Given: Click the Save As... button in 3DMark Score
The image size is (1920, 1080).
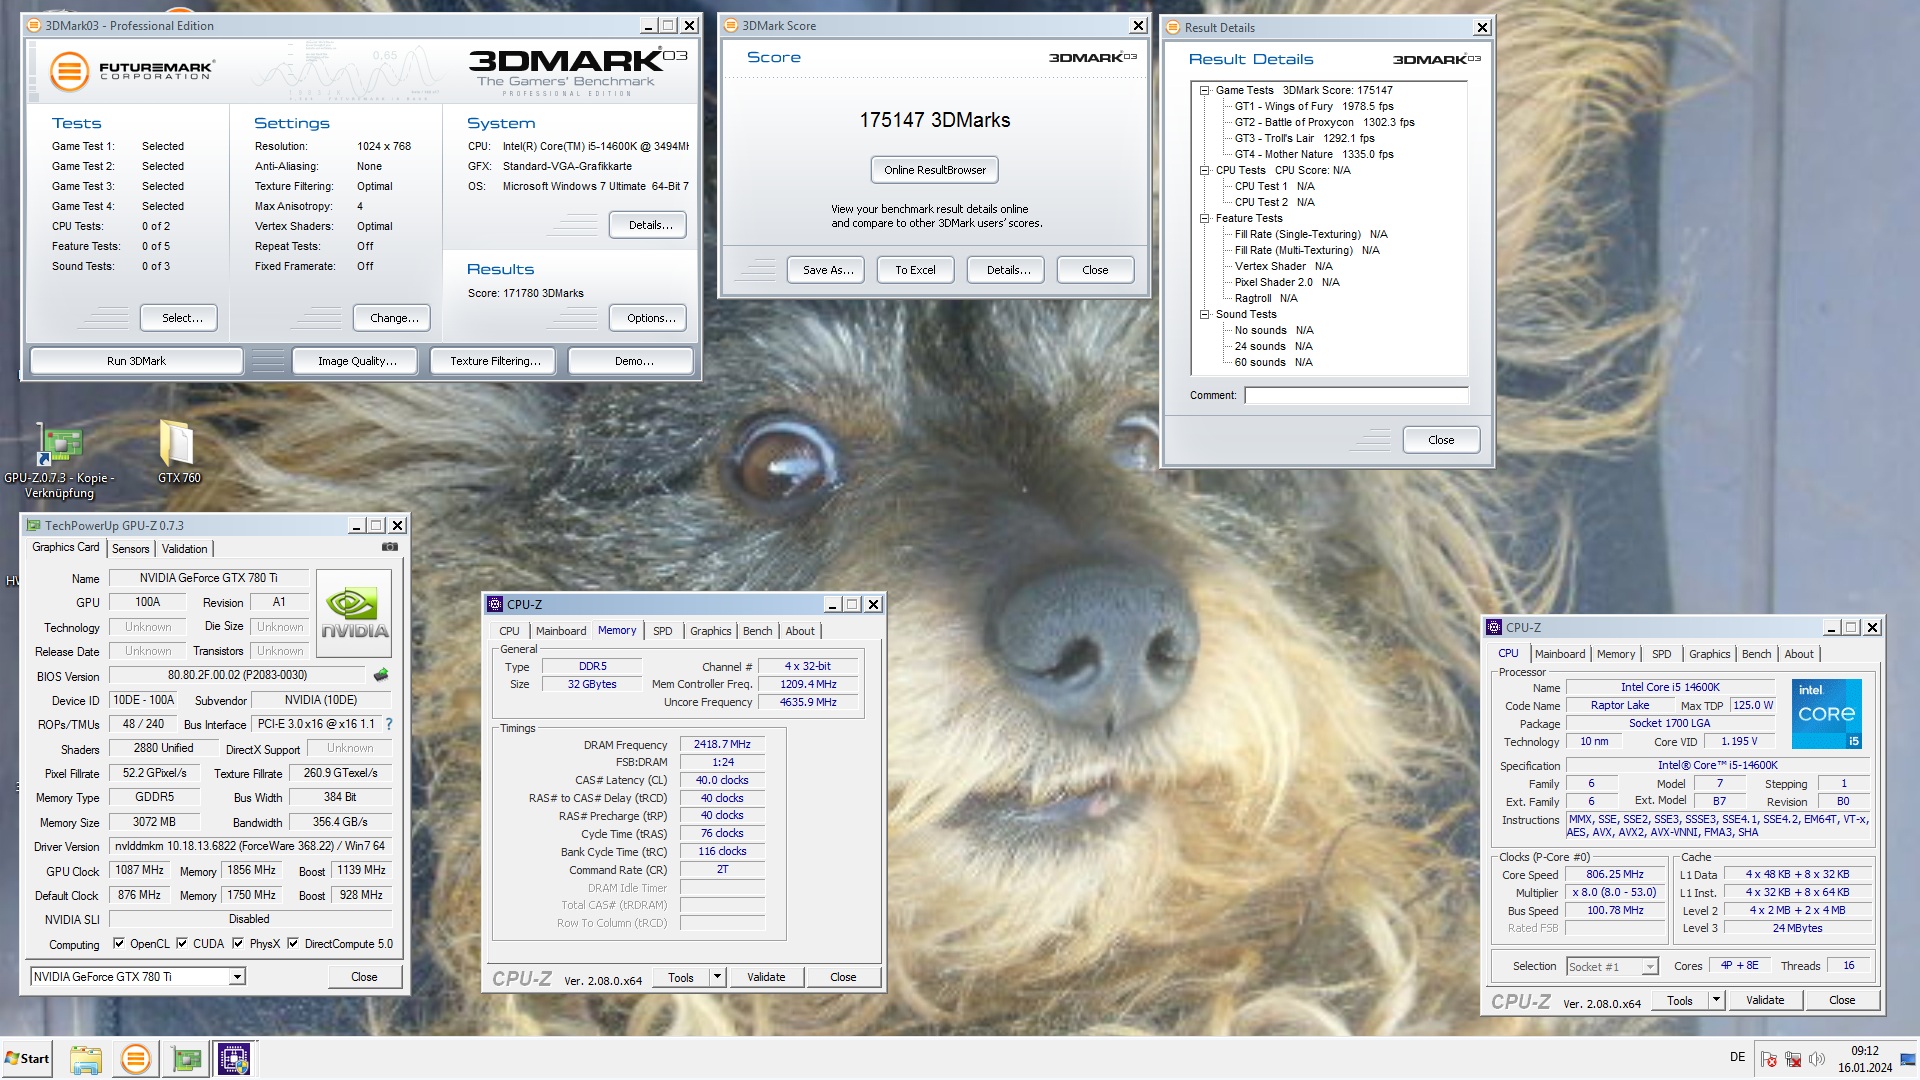Looking at the screenshot, I should tap(828, 270).
